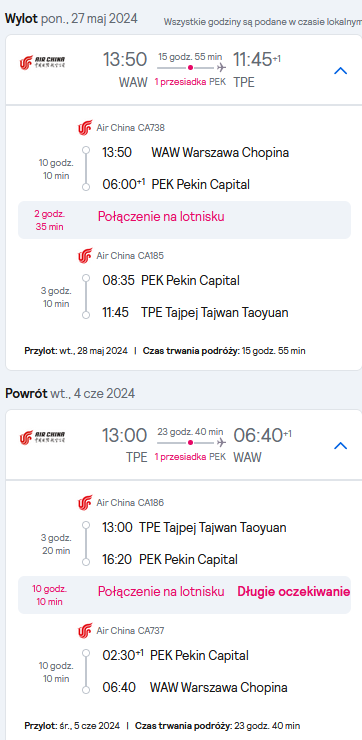
Task: Select the 'Długie oczekiwanie' warning text
Action: pyautogui.click(x=294, y=592)
